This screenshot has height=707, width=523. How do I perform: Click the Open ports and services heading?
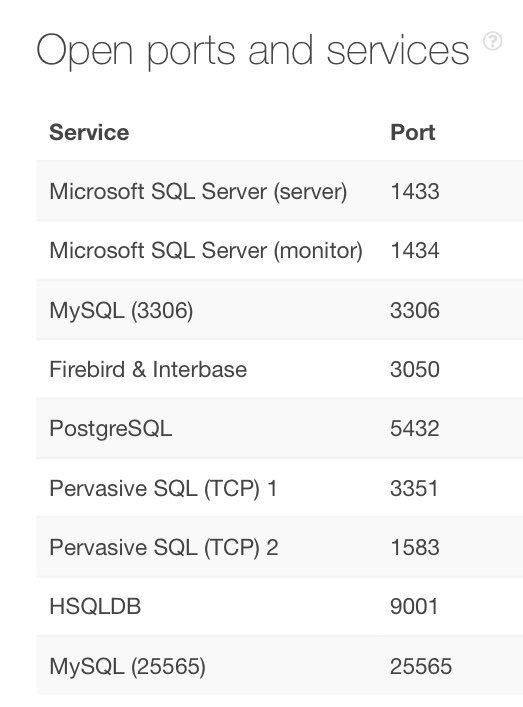tap(252, 50)
